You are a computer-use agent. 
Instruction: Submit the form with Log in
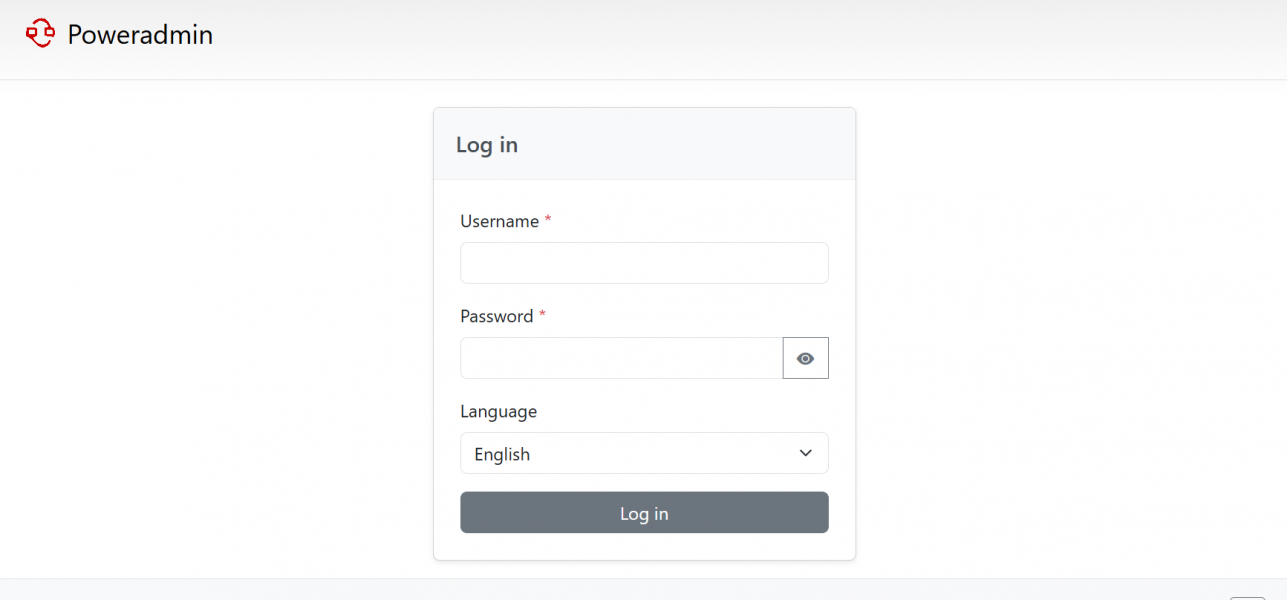pyautogui.click(x=644, y=513)
